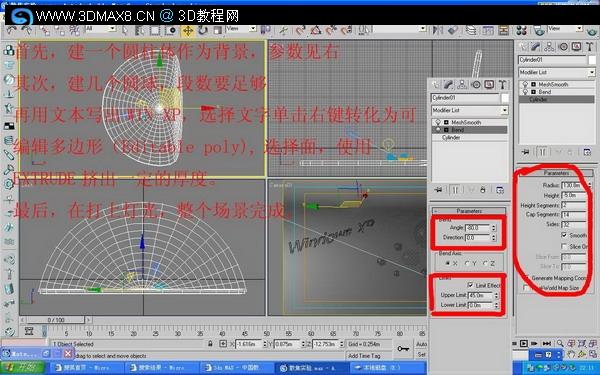The height and width of the screenshot is (375, 600).
Task: Pin the stack in the Cylinder-selected panel
Action: point(526,152)
